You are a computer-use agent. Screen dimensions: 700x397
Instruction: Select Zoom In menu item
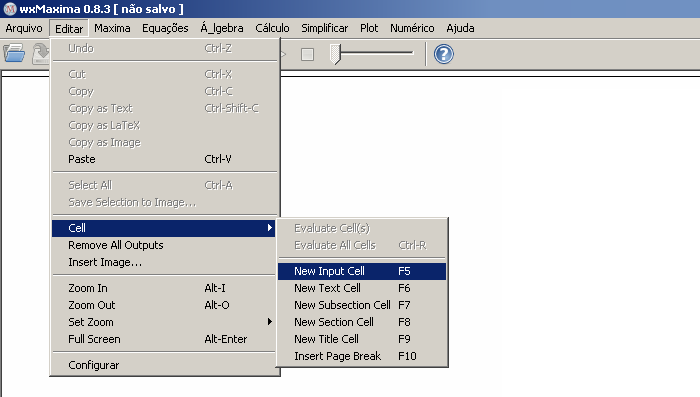click(x=164, y=288)
